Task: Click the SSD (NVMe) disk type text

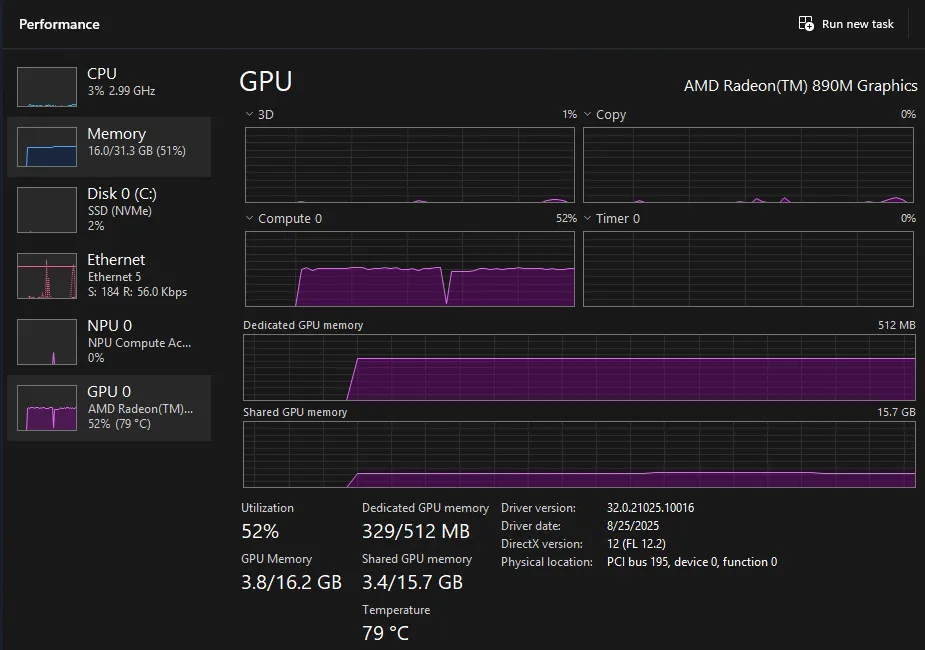Action: [120, 211]
